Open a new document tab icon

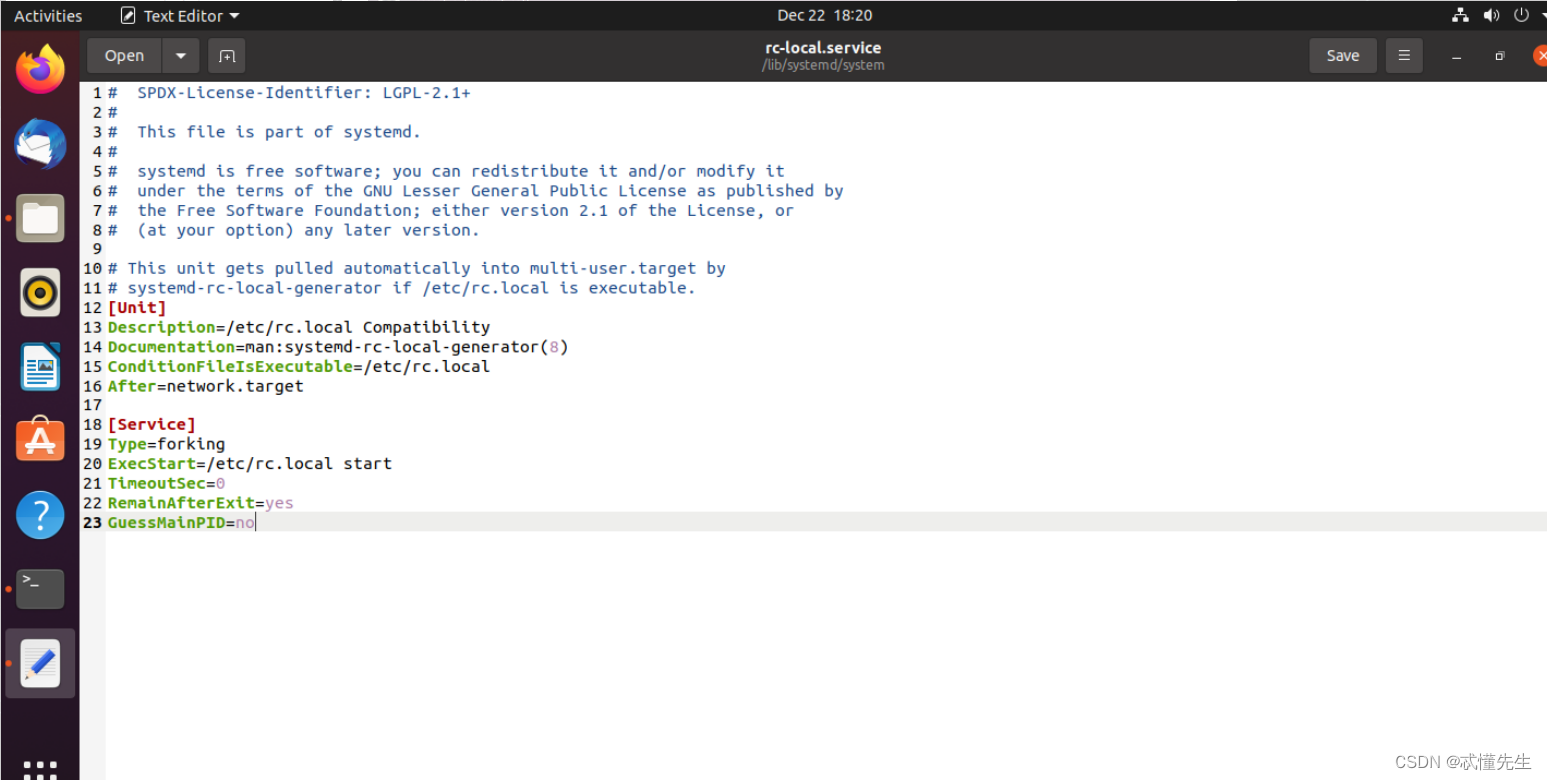[226, 56]
